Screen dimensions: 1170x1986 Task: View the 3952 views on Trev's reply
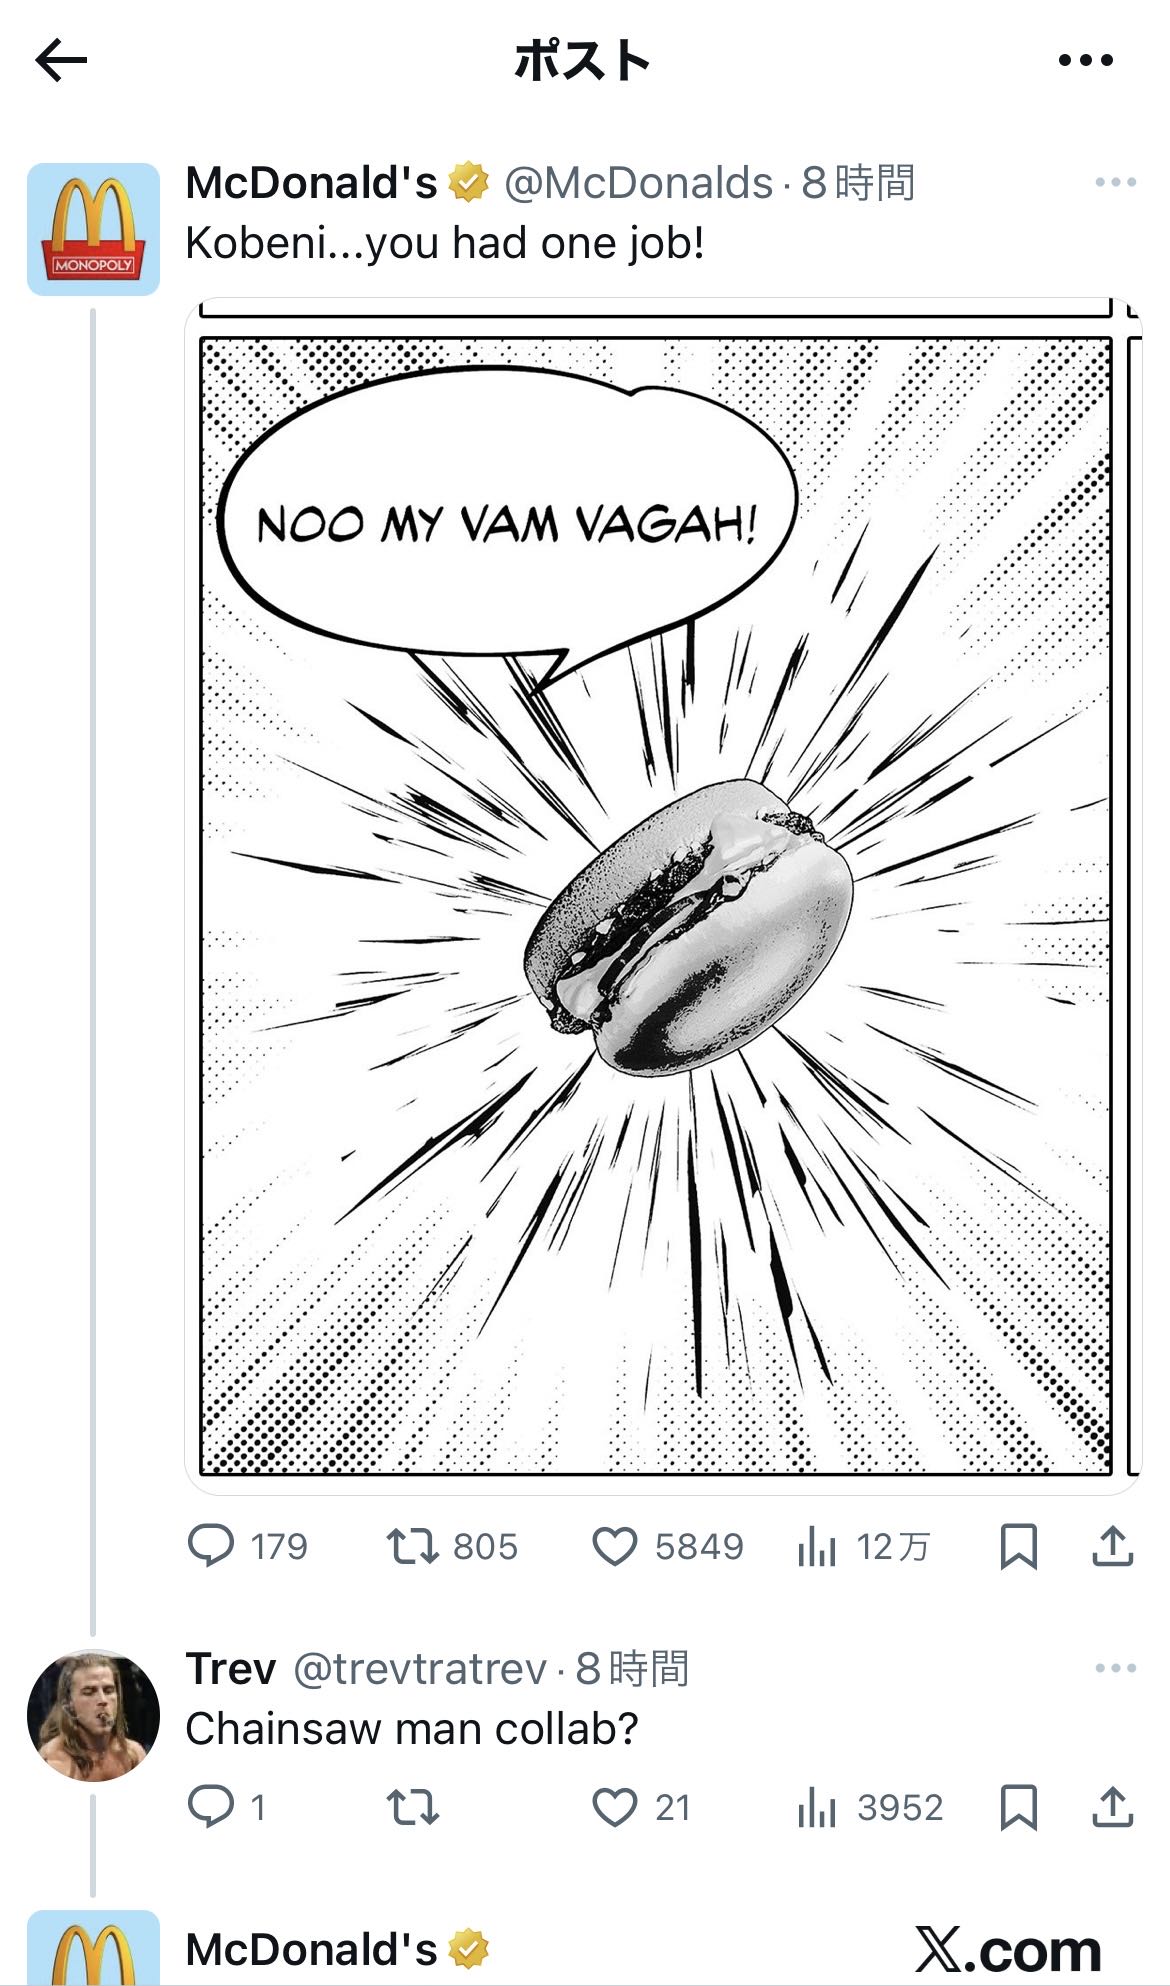tap(817, 1808)
